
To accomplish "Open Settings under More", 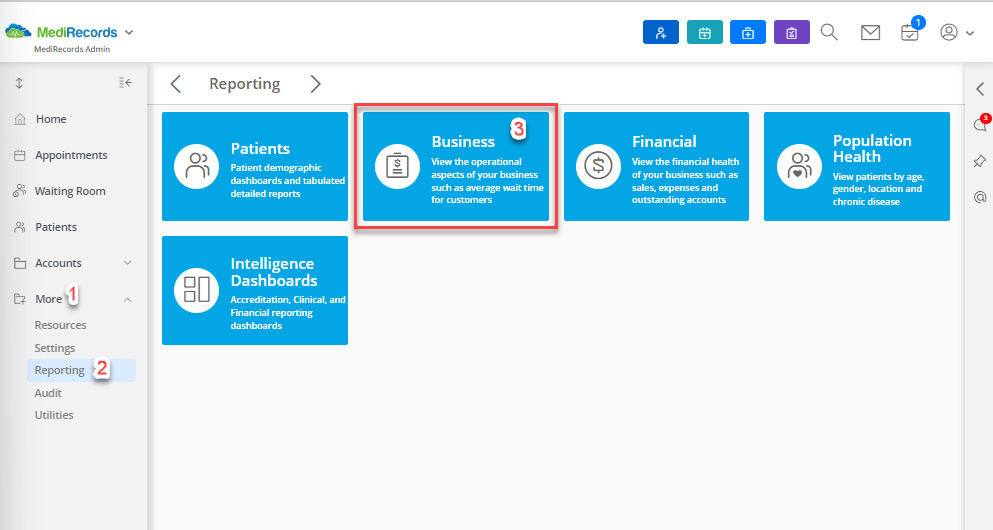I will tap(54, 348).
